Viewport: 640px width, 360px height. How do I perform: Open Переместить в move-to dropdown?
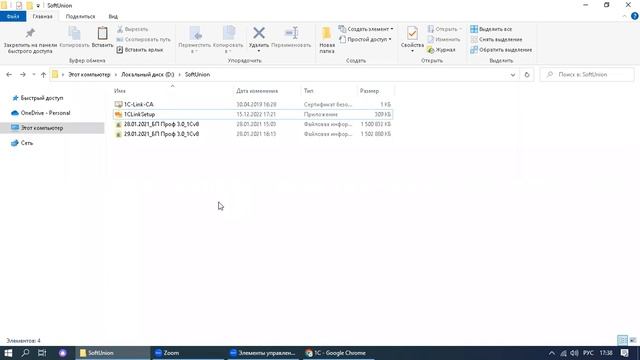[x=195, y=40]
